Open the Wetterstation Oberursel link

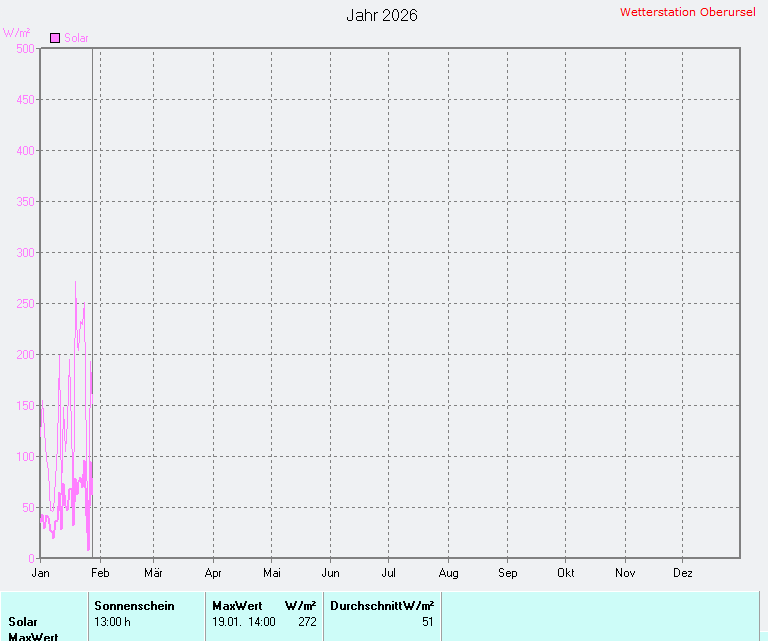coord(687,12)
